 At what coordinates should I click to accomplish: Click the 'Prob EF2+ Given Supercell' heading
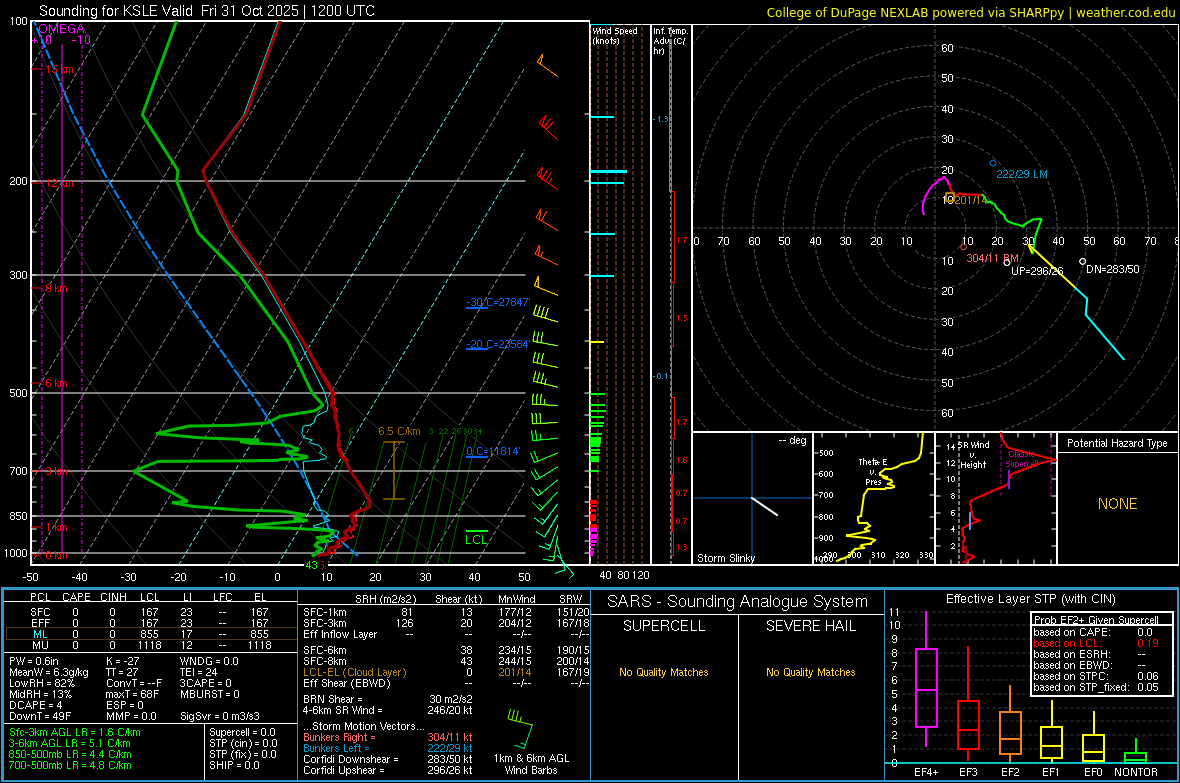coord(1096,620)
